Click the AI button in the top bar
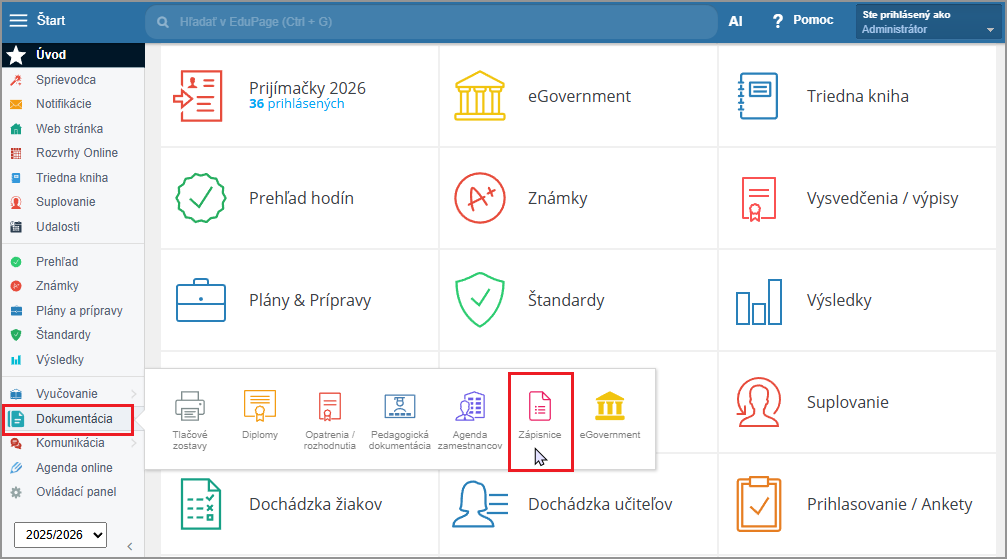Viewport: 1007px width, 559px height. pos(735,20)
